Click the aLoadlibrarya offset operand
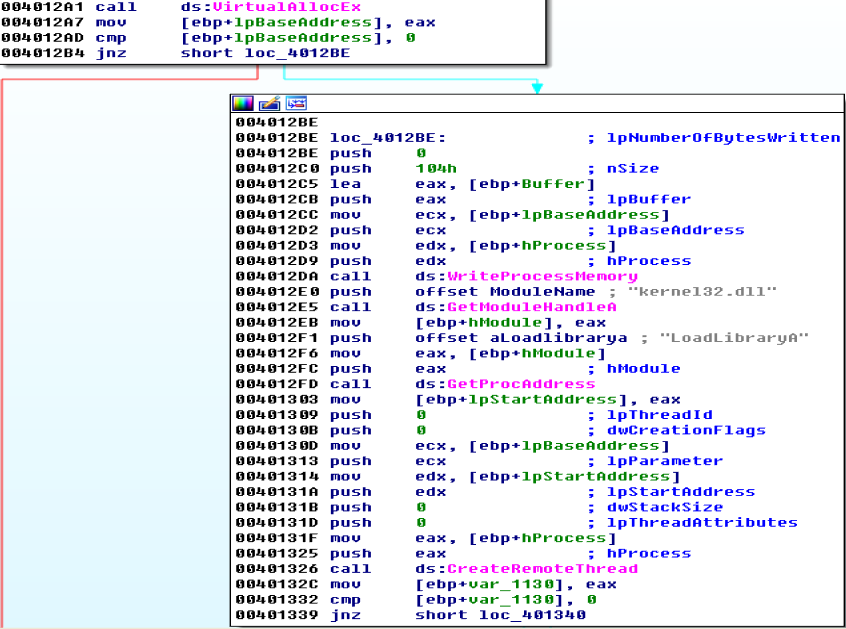 tap(558, 338)
